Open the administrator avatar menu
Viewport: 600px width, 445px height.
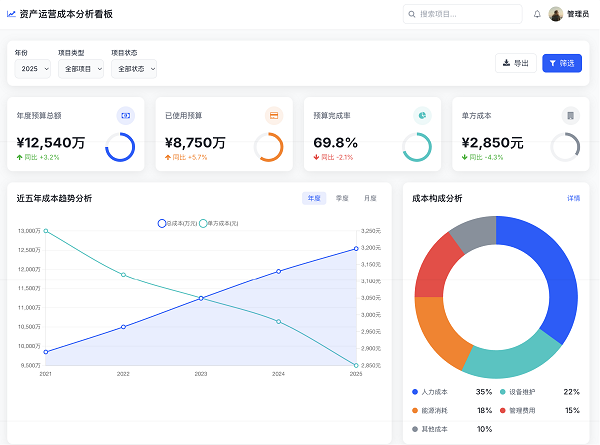[x=556, y=14]
